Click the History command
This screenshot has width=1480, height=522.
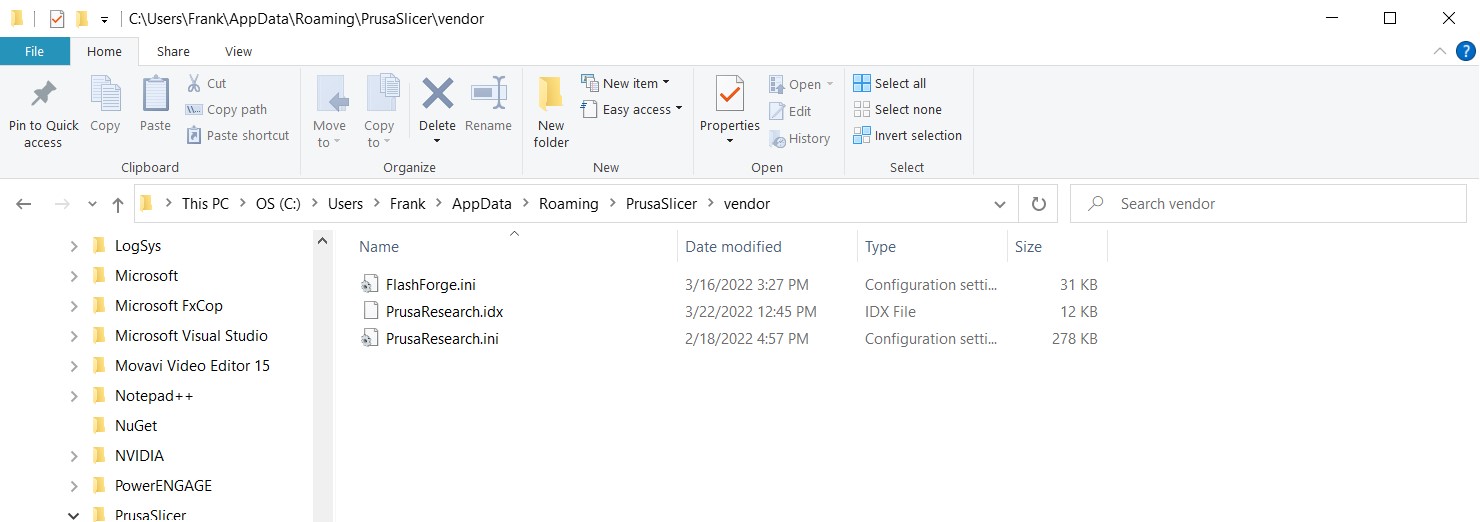pos(800,139)
